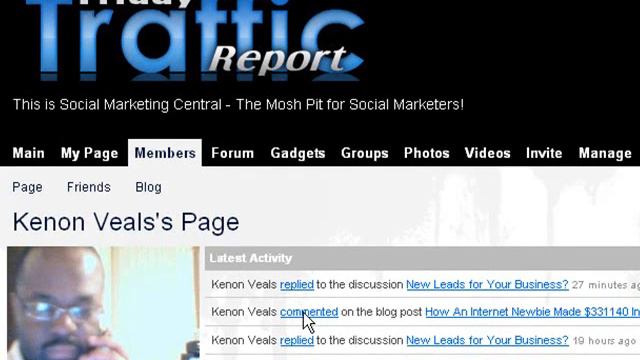The image size is (640, 360).
Task: Open the Main navigation tab
Action: click(x=28, y=153)
